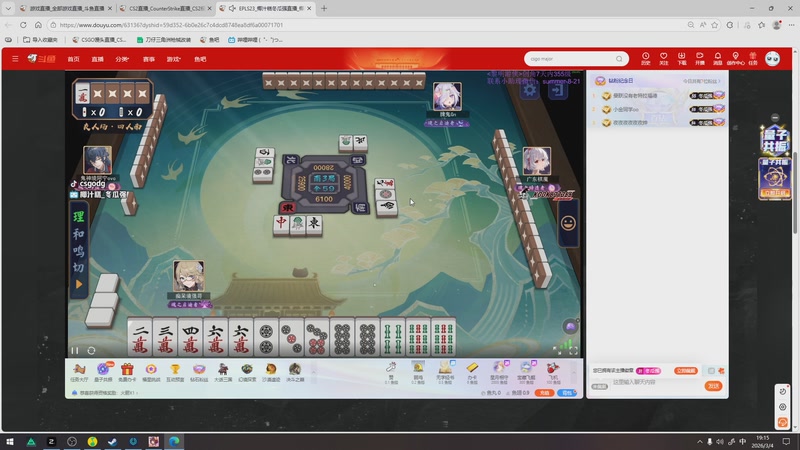Open the 关注 follow heart icon
The image size is (800, 450).
(663, 59)
